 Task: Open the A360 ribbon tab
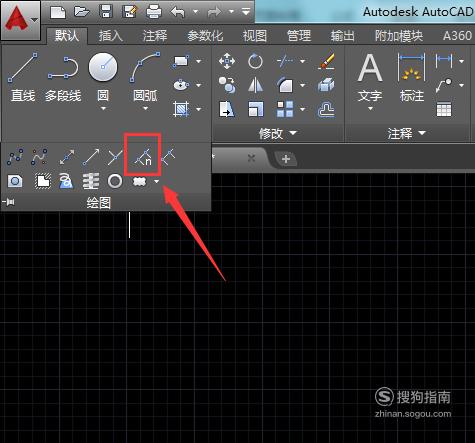point(457,36)
